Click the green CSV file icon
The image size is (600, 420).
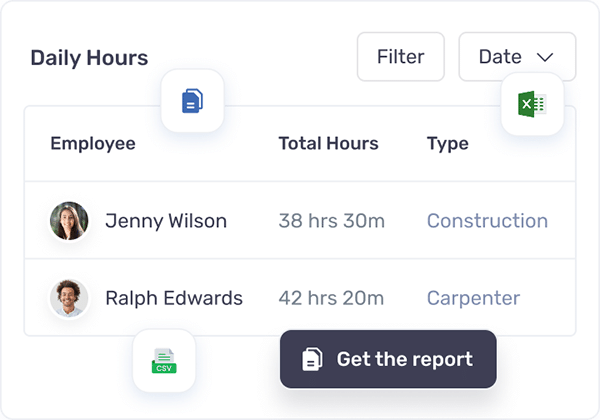point(164,361)
